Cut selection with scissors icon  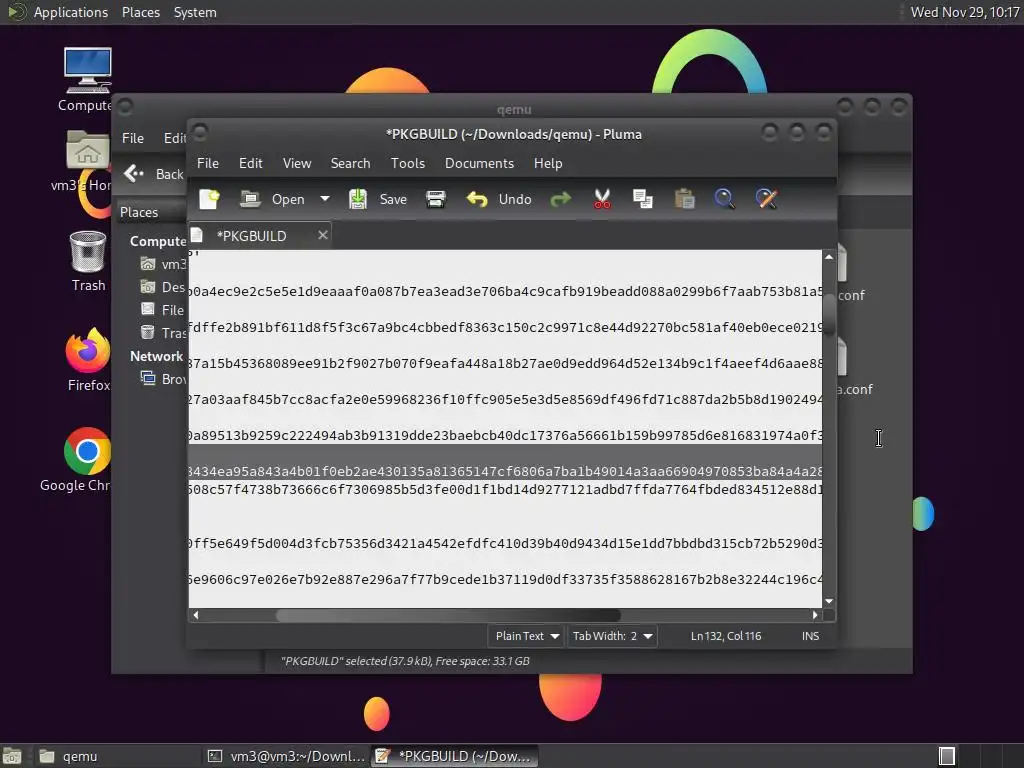click(602, 199)
